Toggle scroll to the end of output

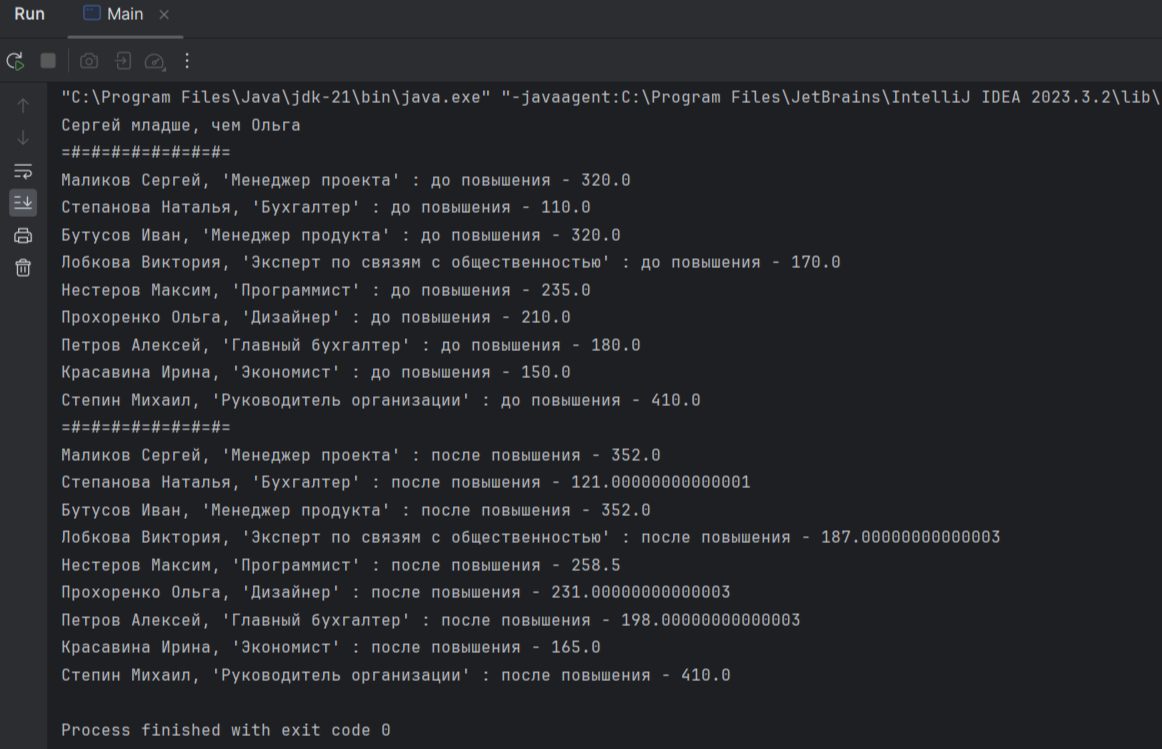(22, 203)
